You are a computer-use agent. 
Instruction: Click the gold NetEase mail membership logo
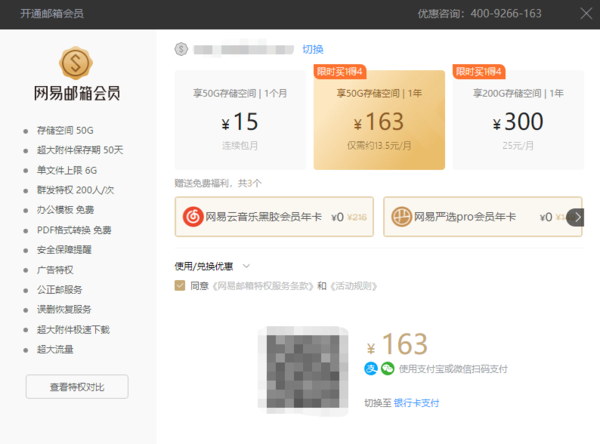click(x=77, y=64)
